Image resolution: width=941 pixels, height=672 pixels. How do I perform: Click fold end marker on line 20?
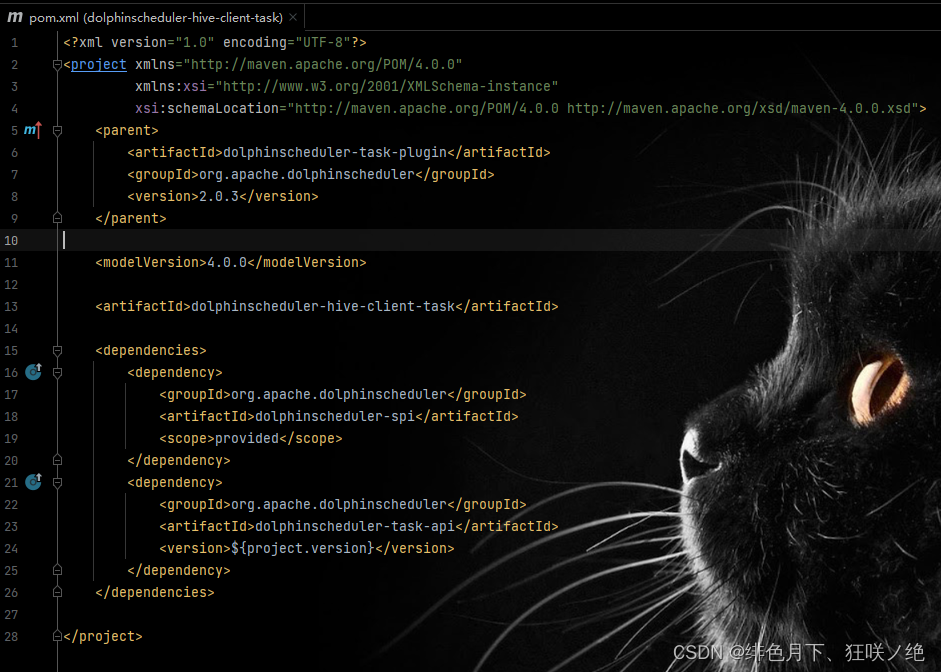[x=58, y=460]
